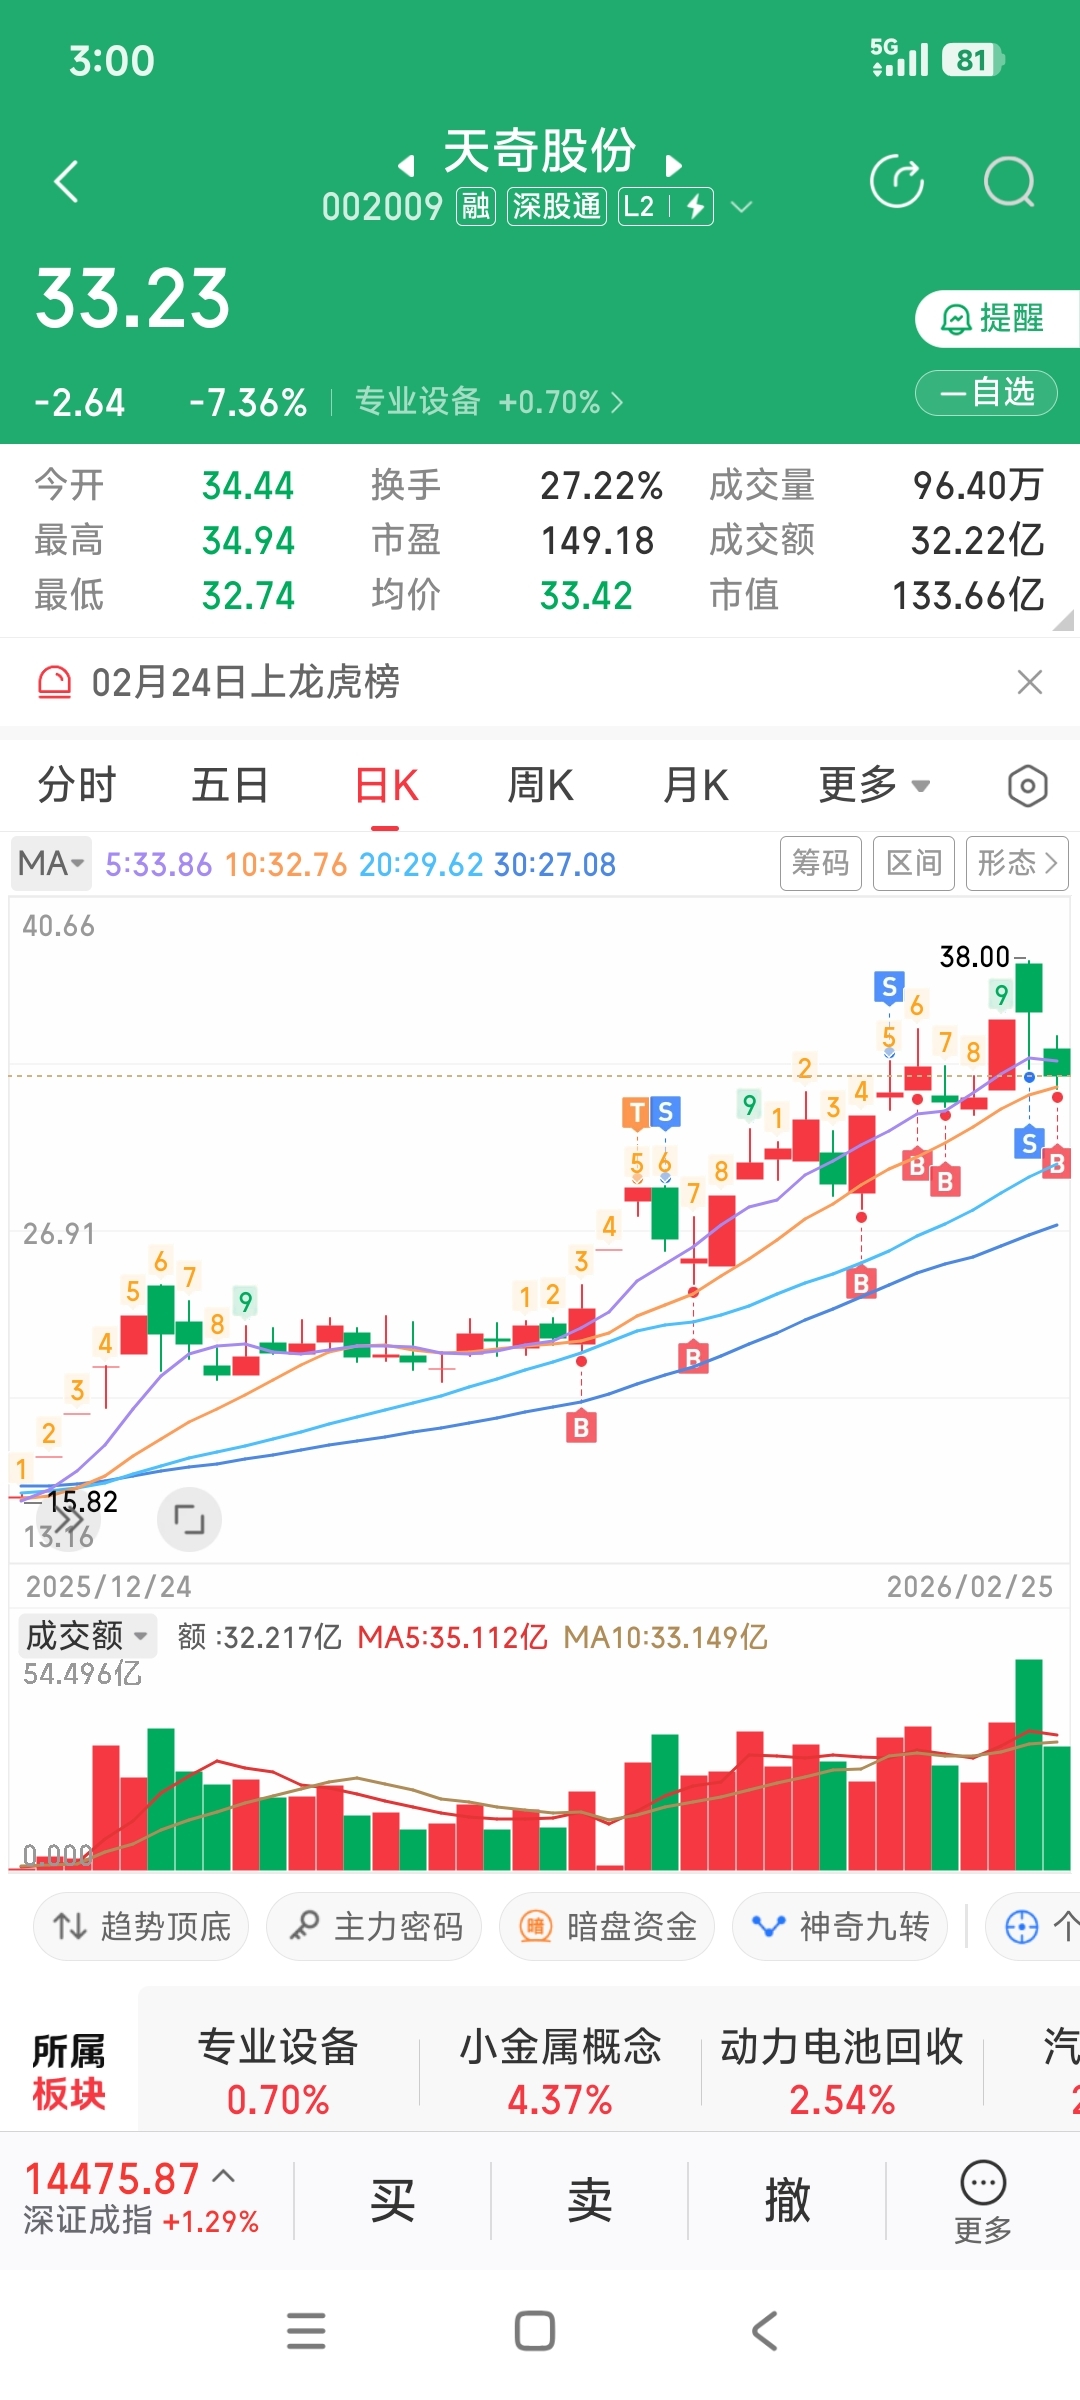
Task: Tap fullscreen rotate chart icon
Action: pos(189,1519)
